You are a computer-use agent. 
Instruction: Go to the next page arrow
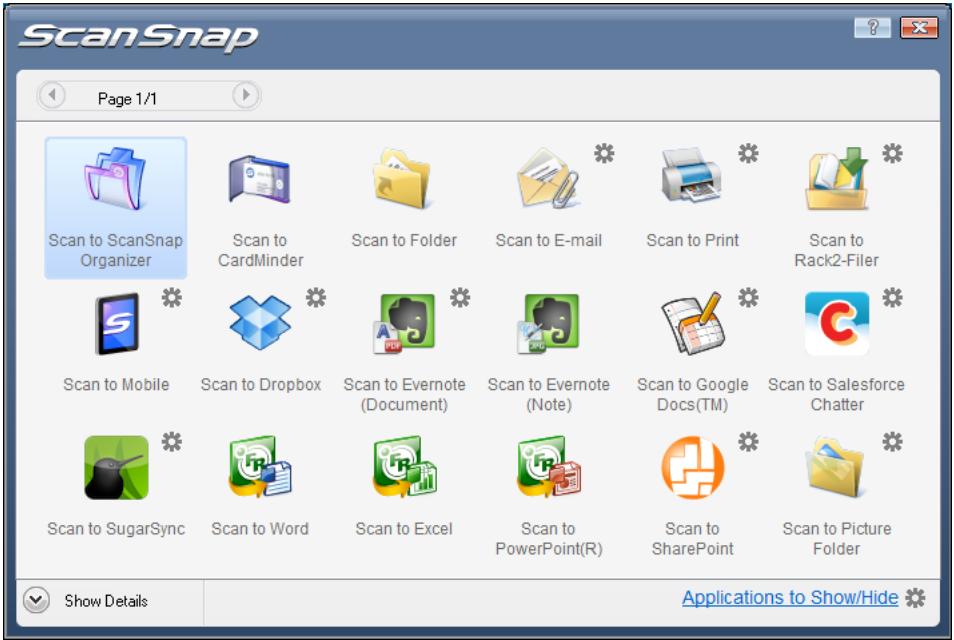(246, 96)
